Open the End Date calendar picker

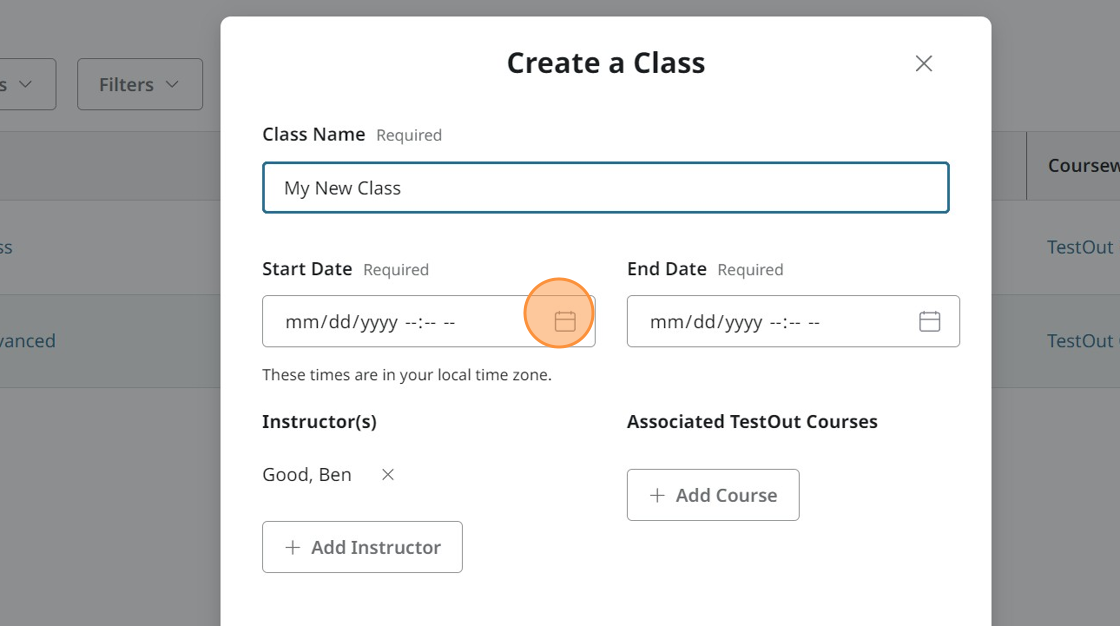tap(929, 321)
